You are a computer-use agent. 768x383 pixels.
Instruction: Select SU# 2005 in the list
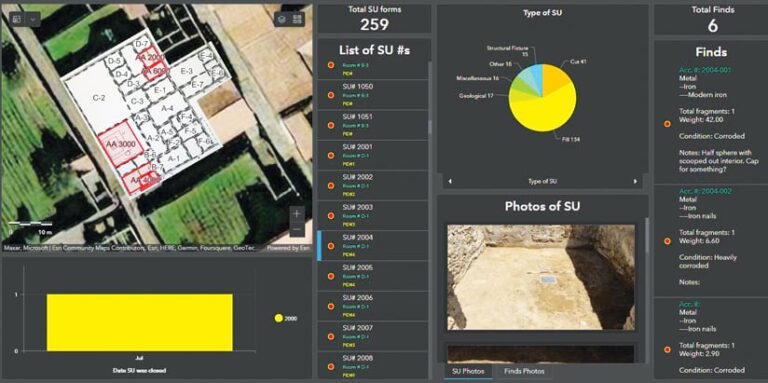point(373,276)
